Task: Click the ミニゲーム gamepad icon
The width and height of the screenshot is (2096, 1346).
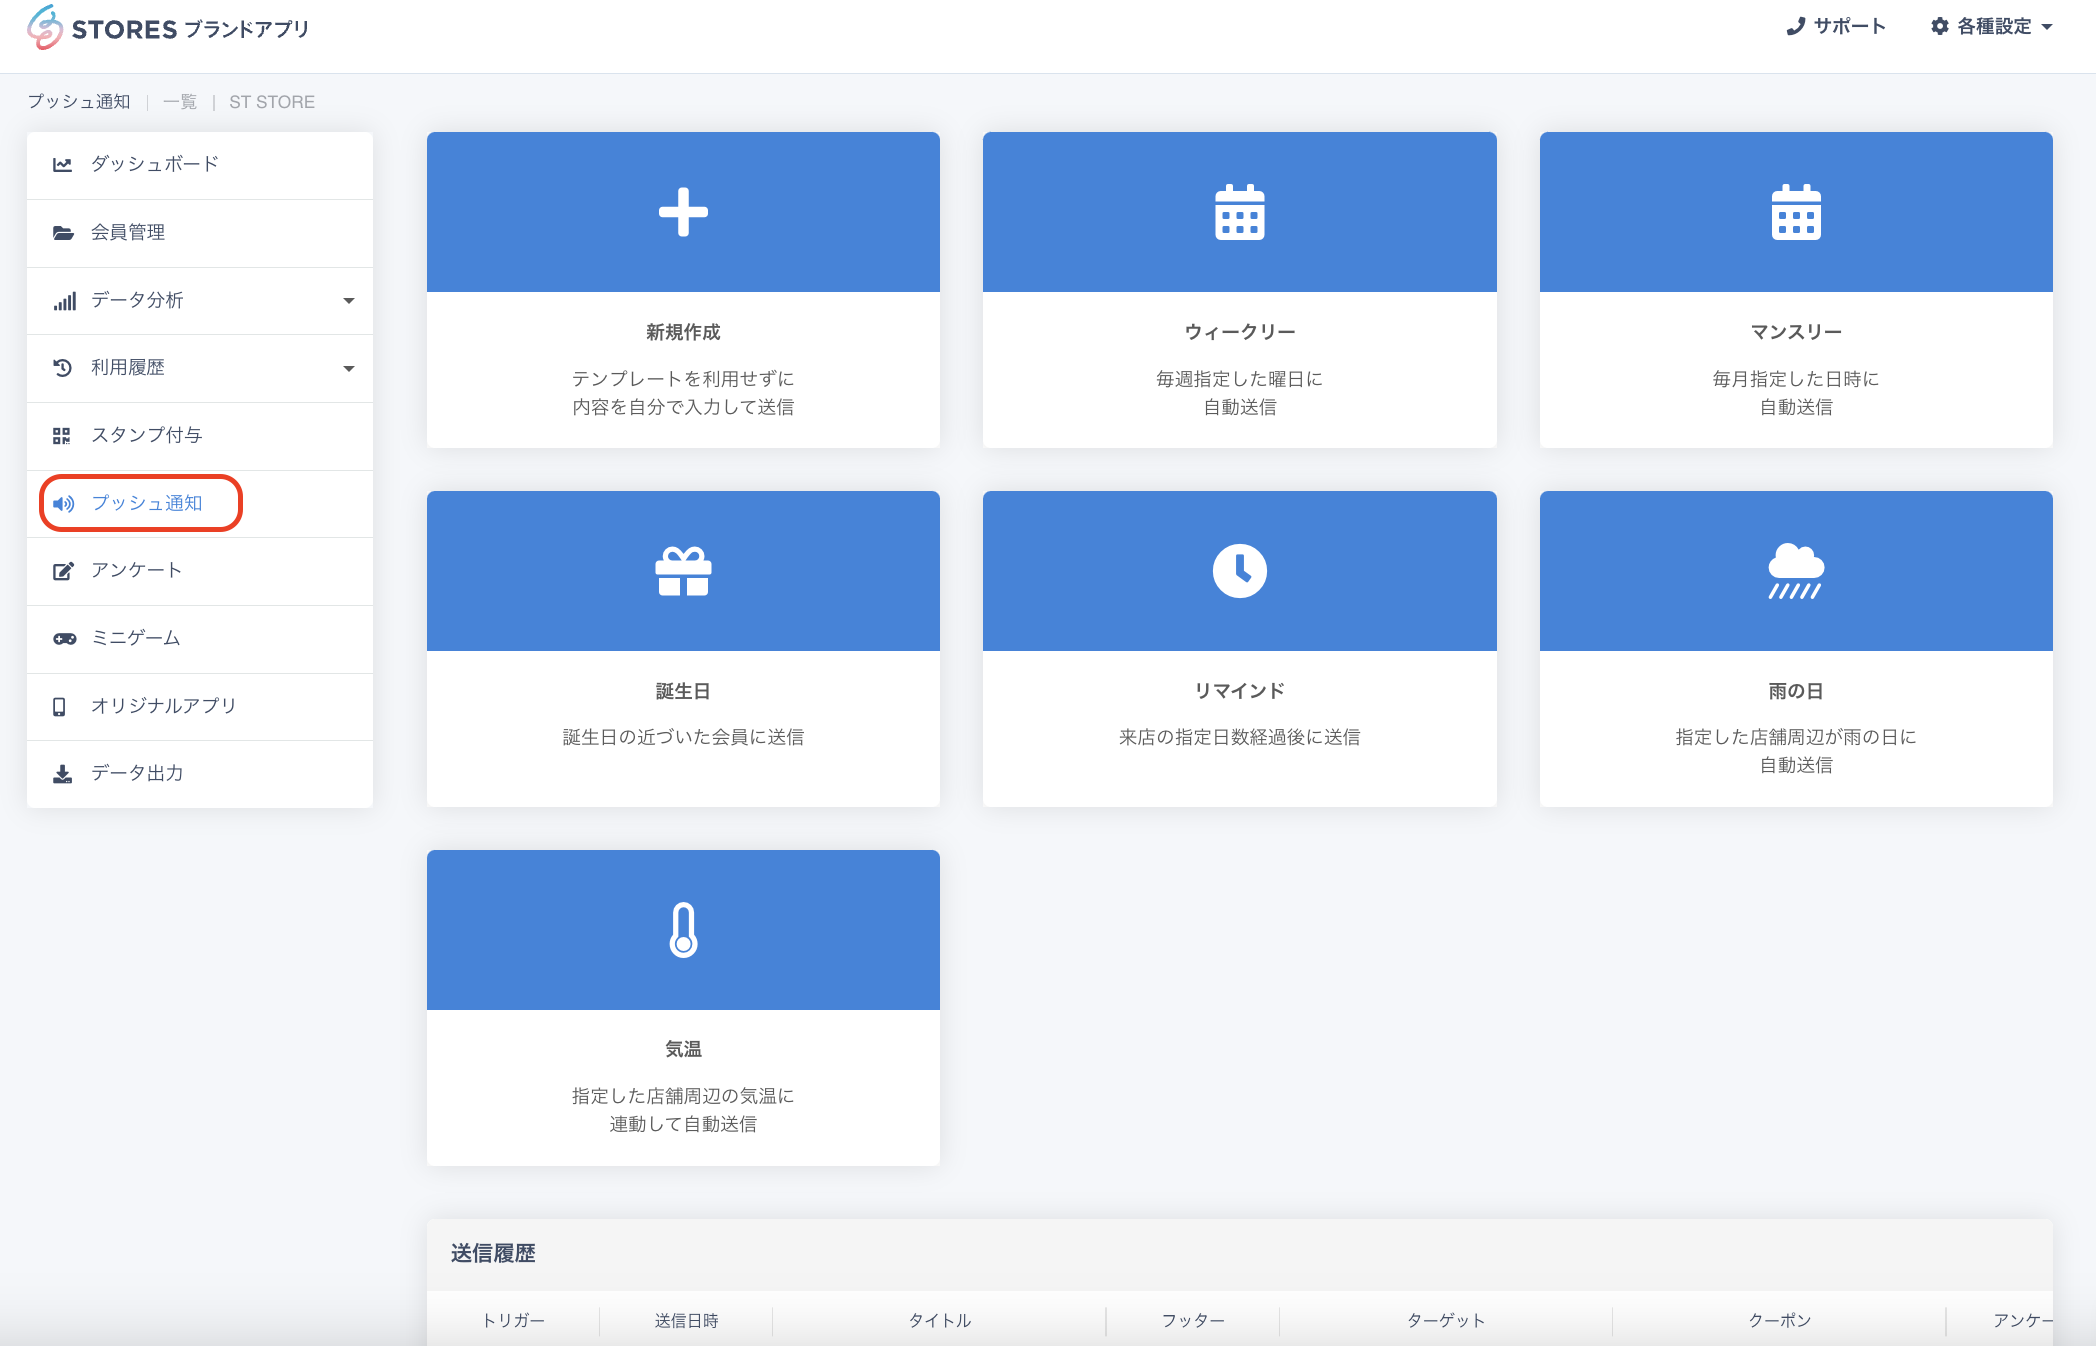Action: (64, 638)
